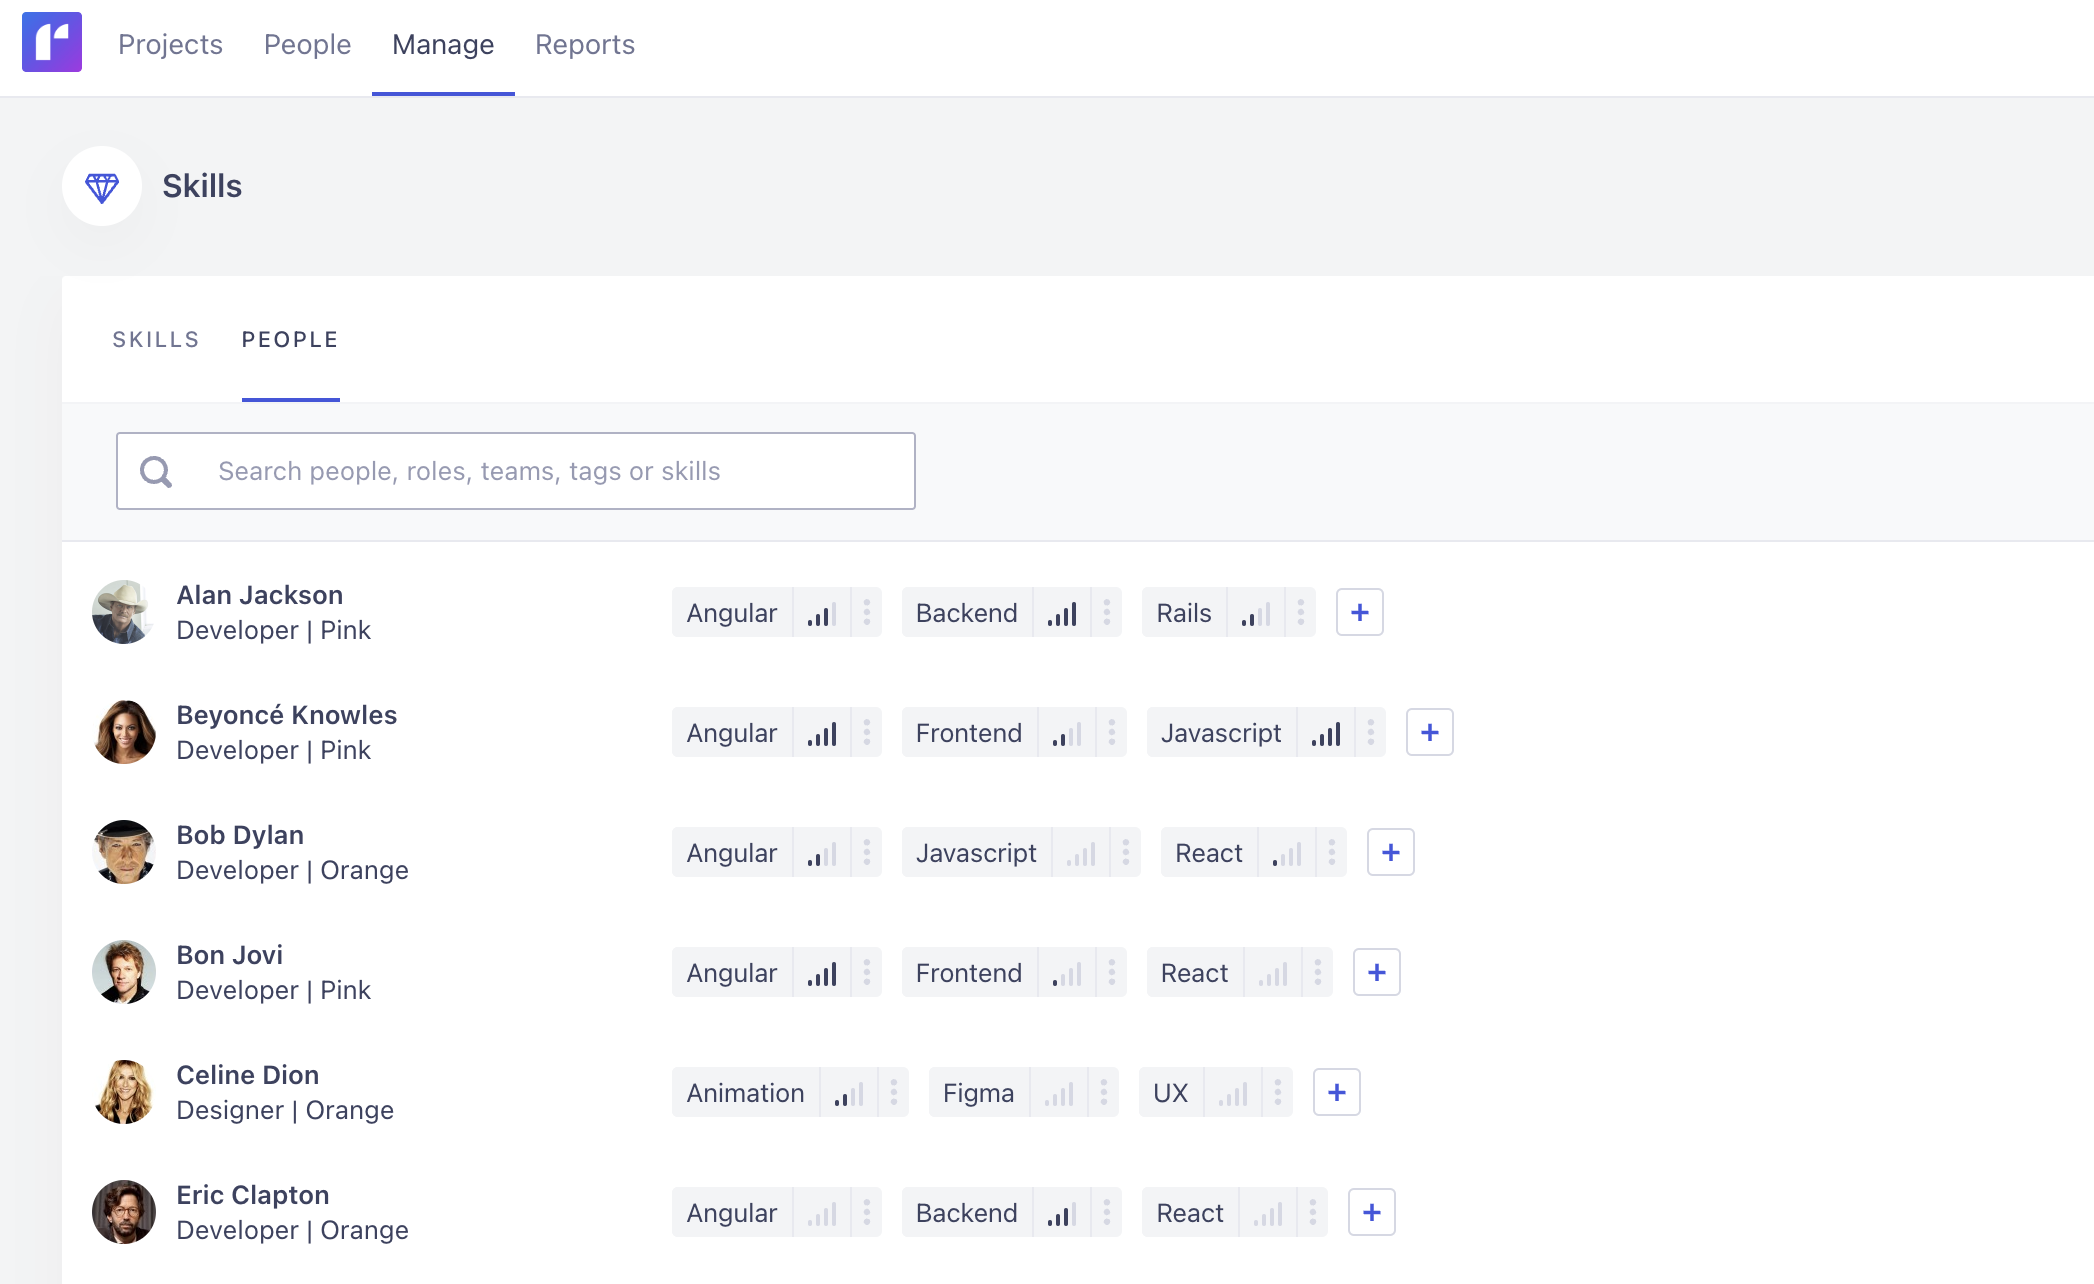2094x1284 pixels.
Task: Add skill for Beyoncé Knowles
Action: pos(1429,732)
